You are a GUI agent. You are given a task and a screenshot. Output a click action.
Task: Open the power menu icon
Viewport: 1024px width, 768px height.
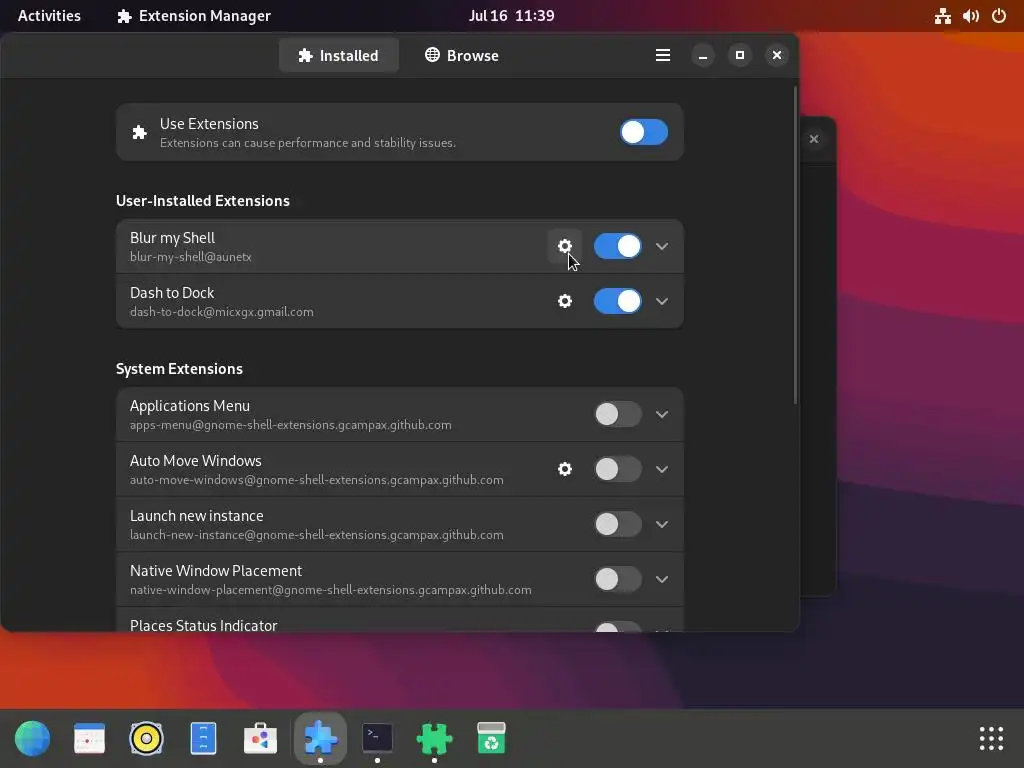[x=999, y=16]
